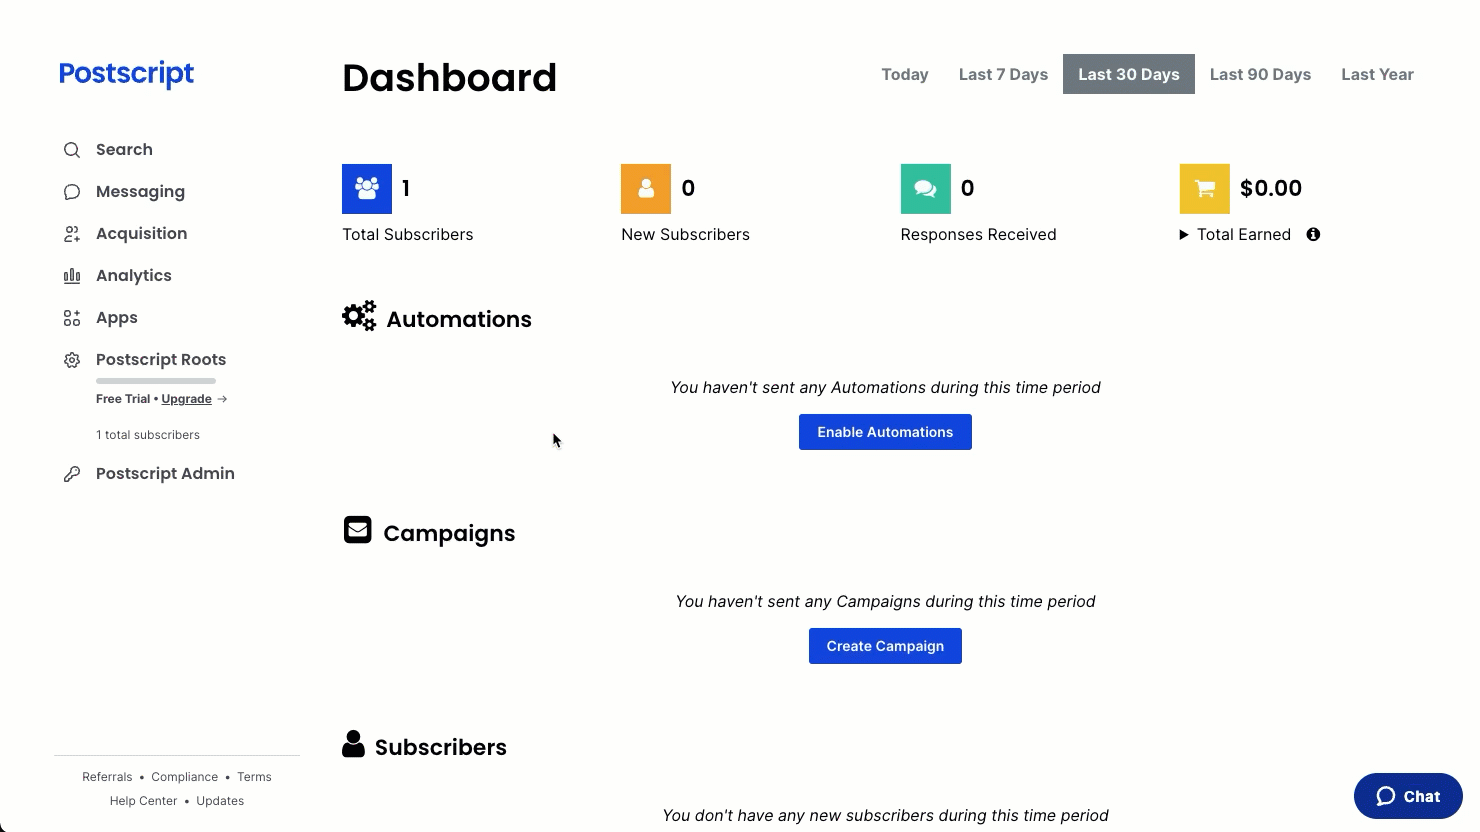Click the Acquisition people icon

point(72,234)
